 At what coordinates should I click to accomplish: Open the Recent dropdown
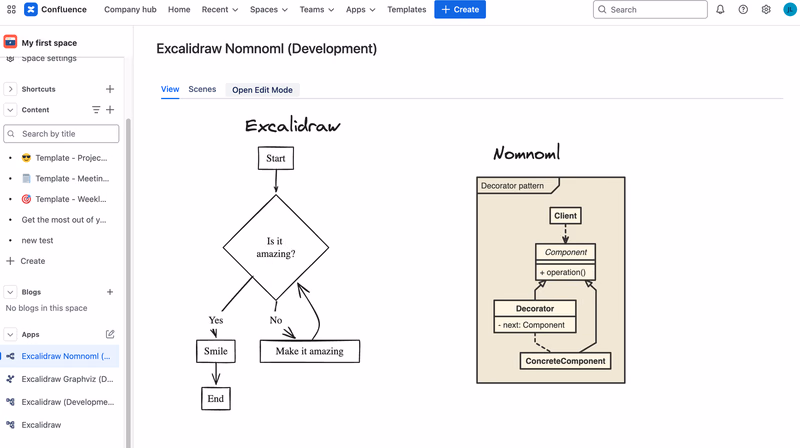point(220,9)
